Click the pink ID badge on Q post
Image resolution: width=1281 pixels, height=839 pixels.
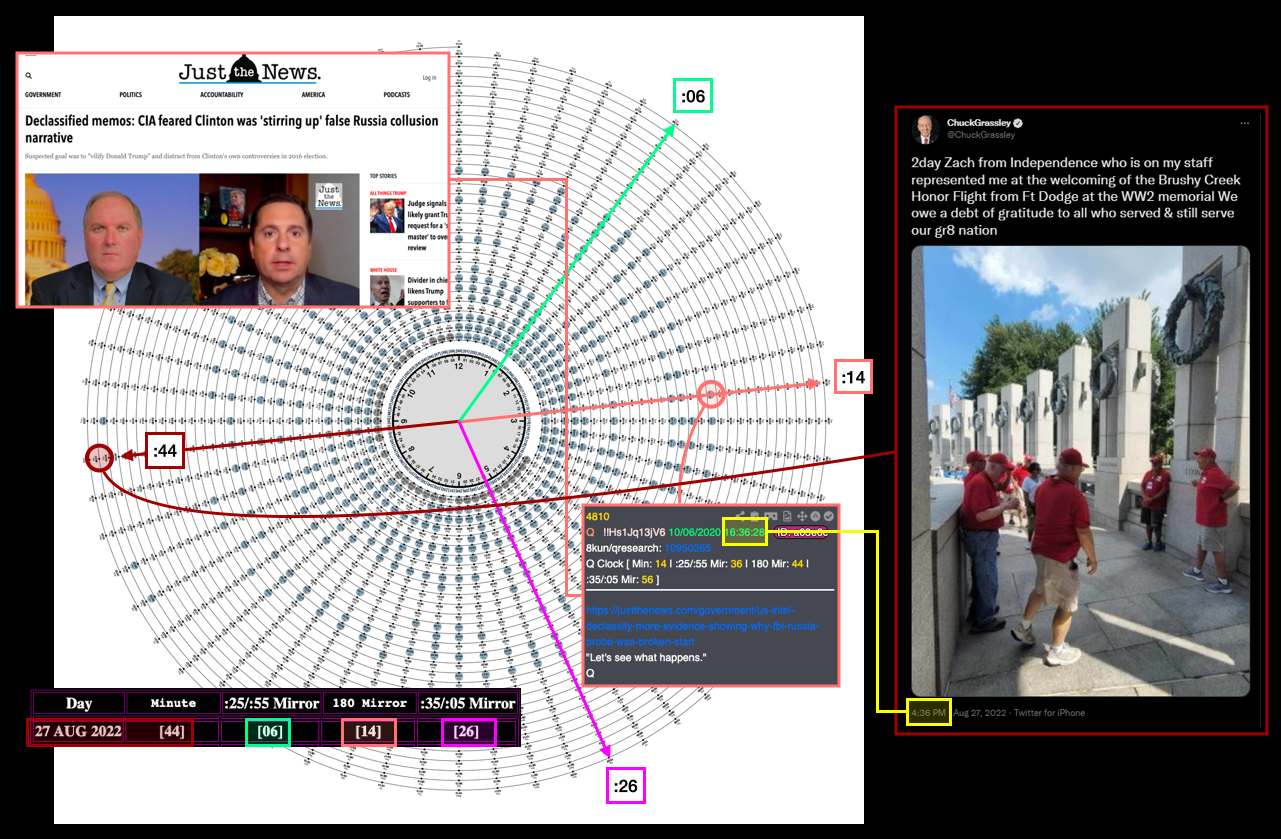(800, 532)
